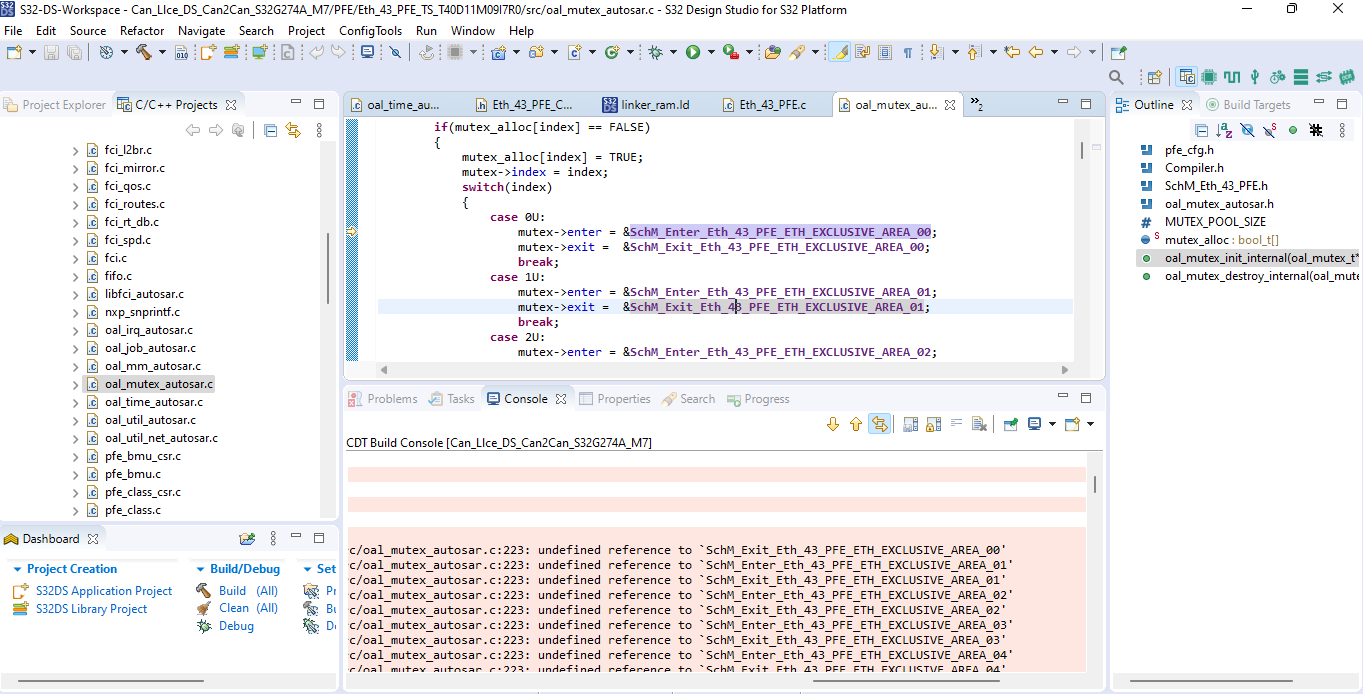Screen dimensions: 1363x694
Task: Toggle Mark Occurrences highlighter button
Action: point(839,52)
